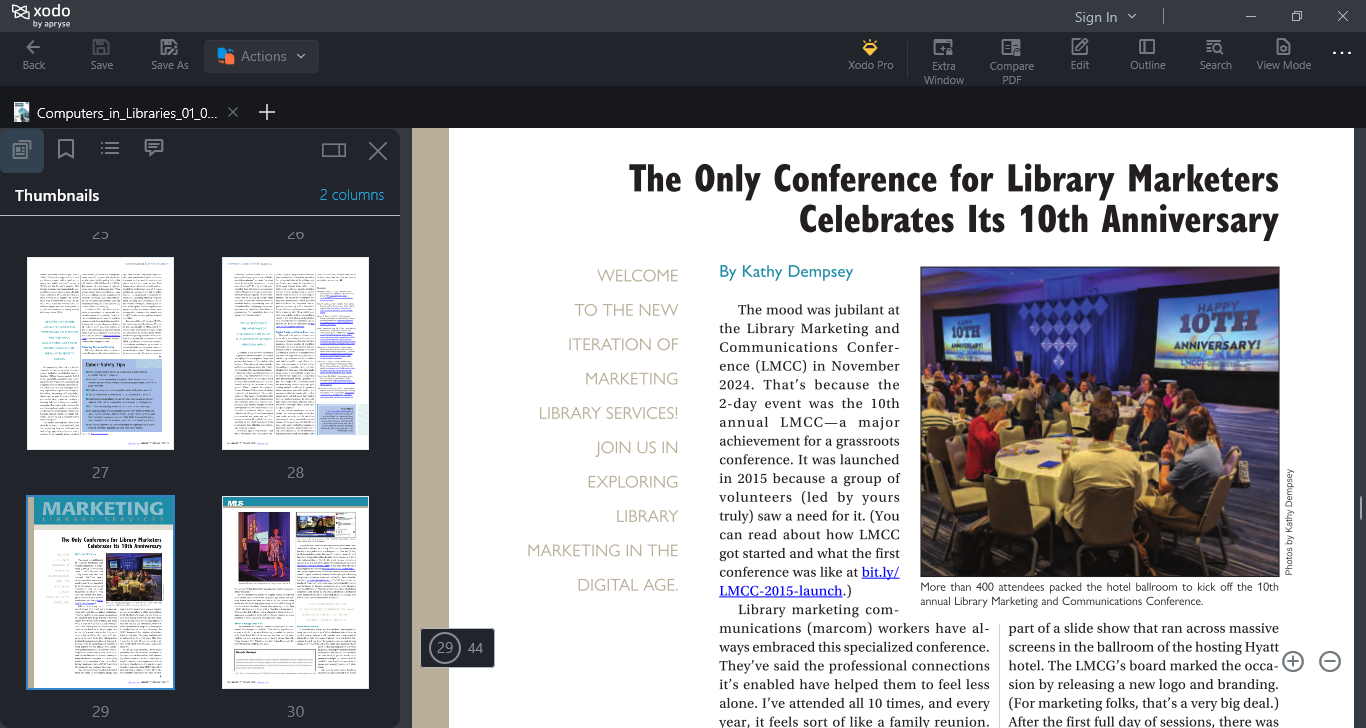This screenshot has width=1366, height=728.
Task: Select page 29 thumbnail
Action: pos(100,592)
